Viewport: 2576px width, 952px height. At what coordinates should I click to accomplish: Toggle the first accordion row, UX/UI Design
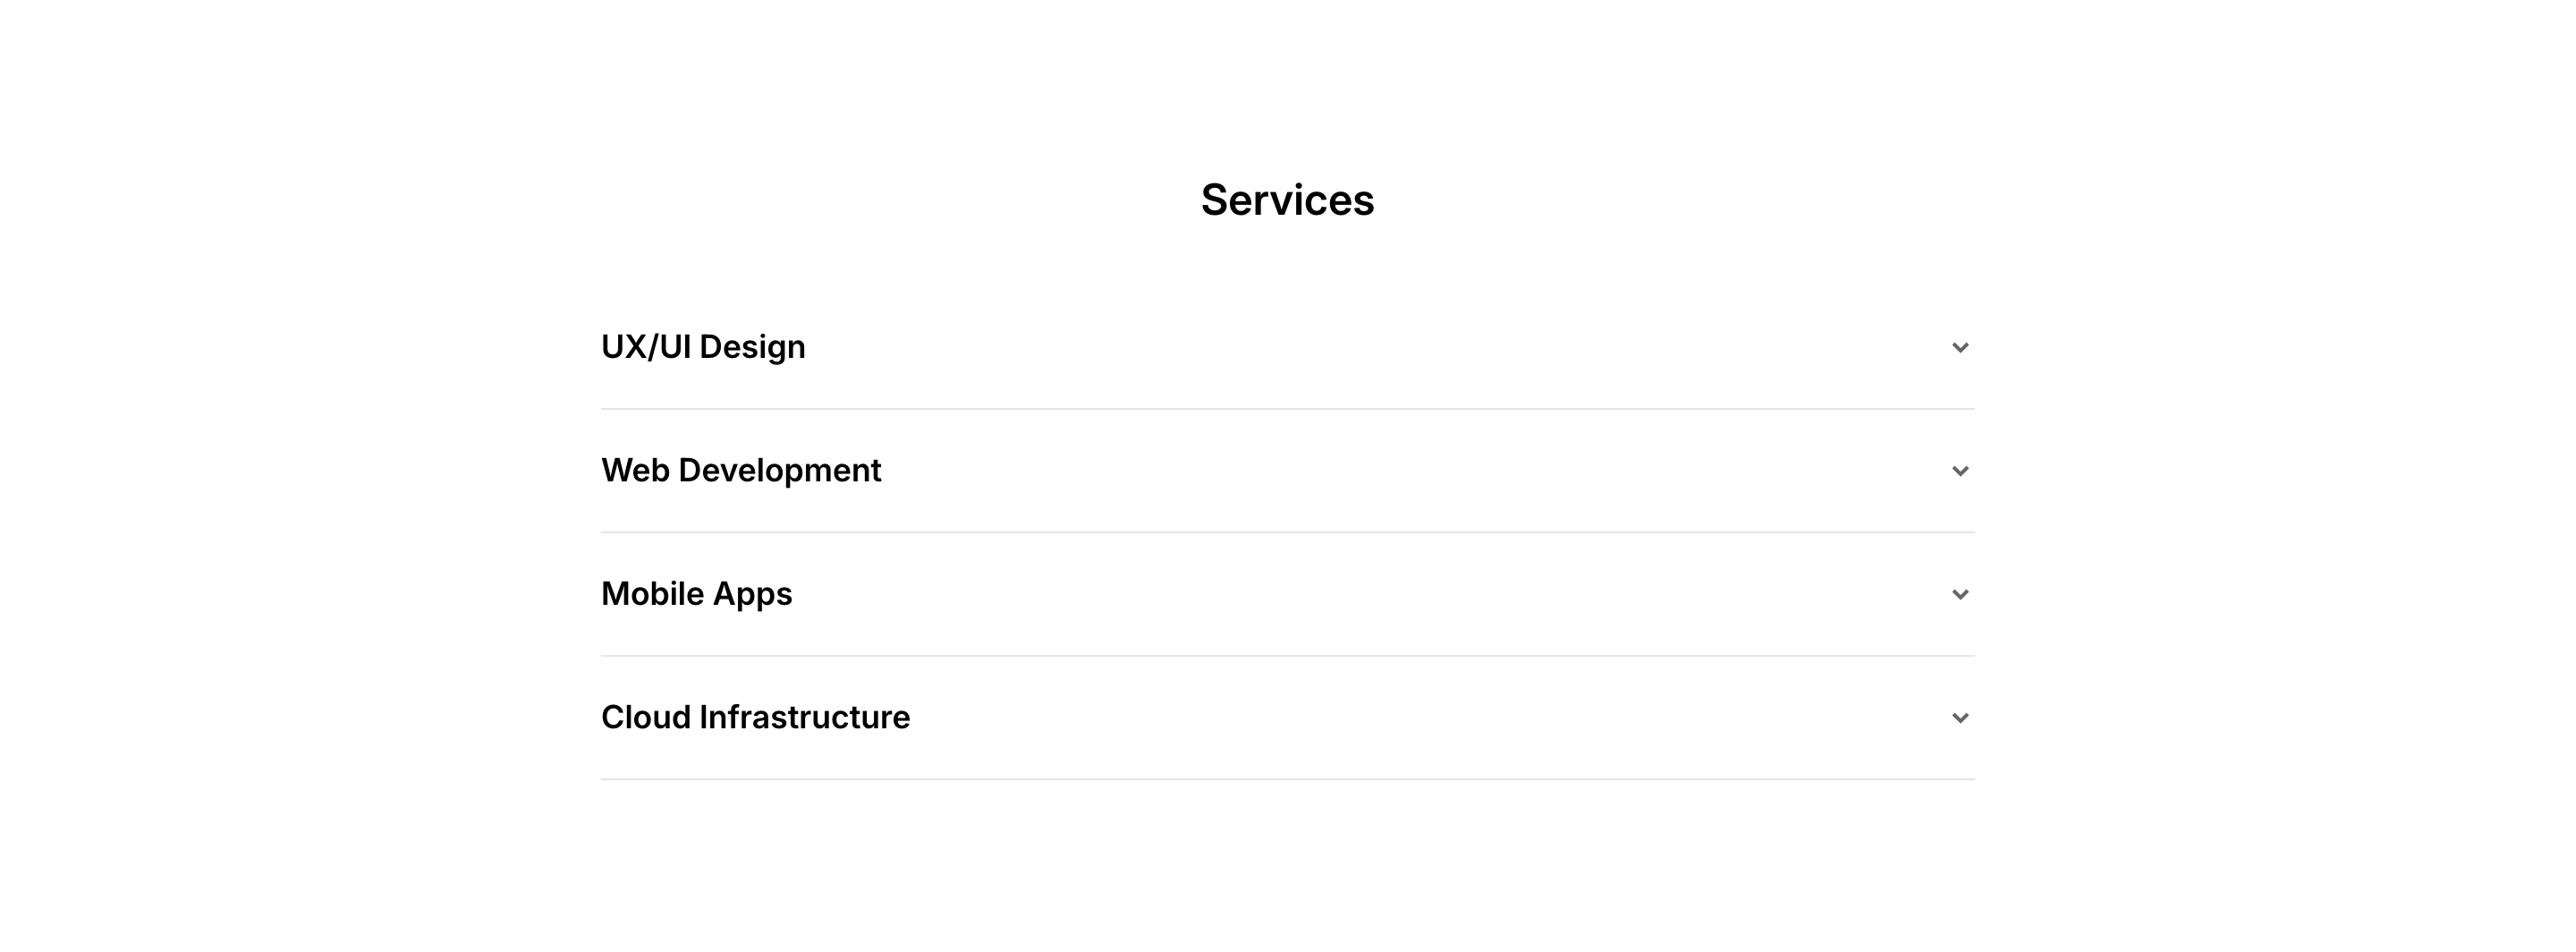click(1287, 347)
